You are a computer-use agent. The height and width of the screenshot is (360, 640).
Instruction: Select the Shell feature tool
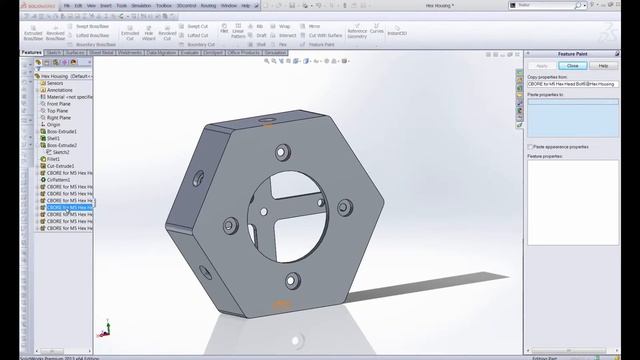(257, 44)
